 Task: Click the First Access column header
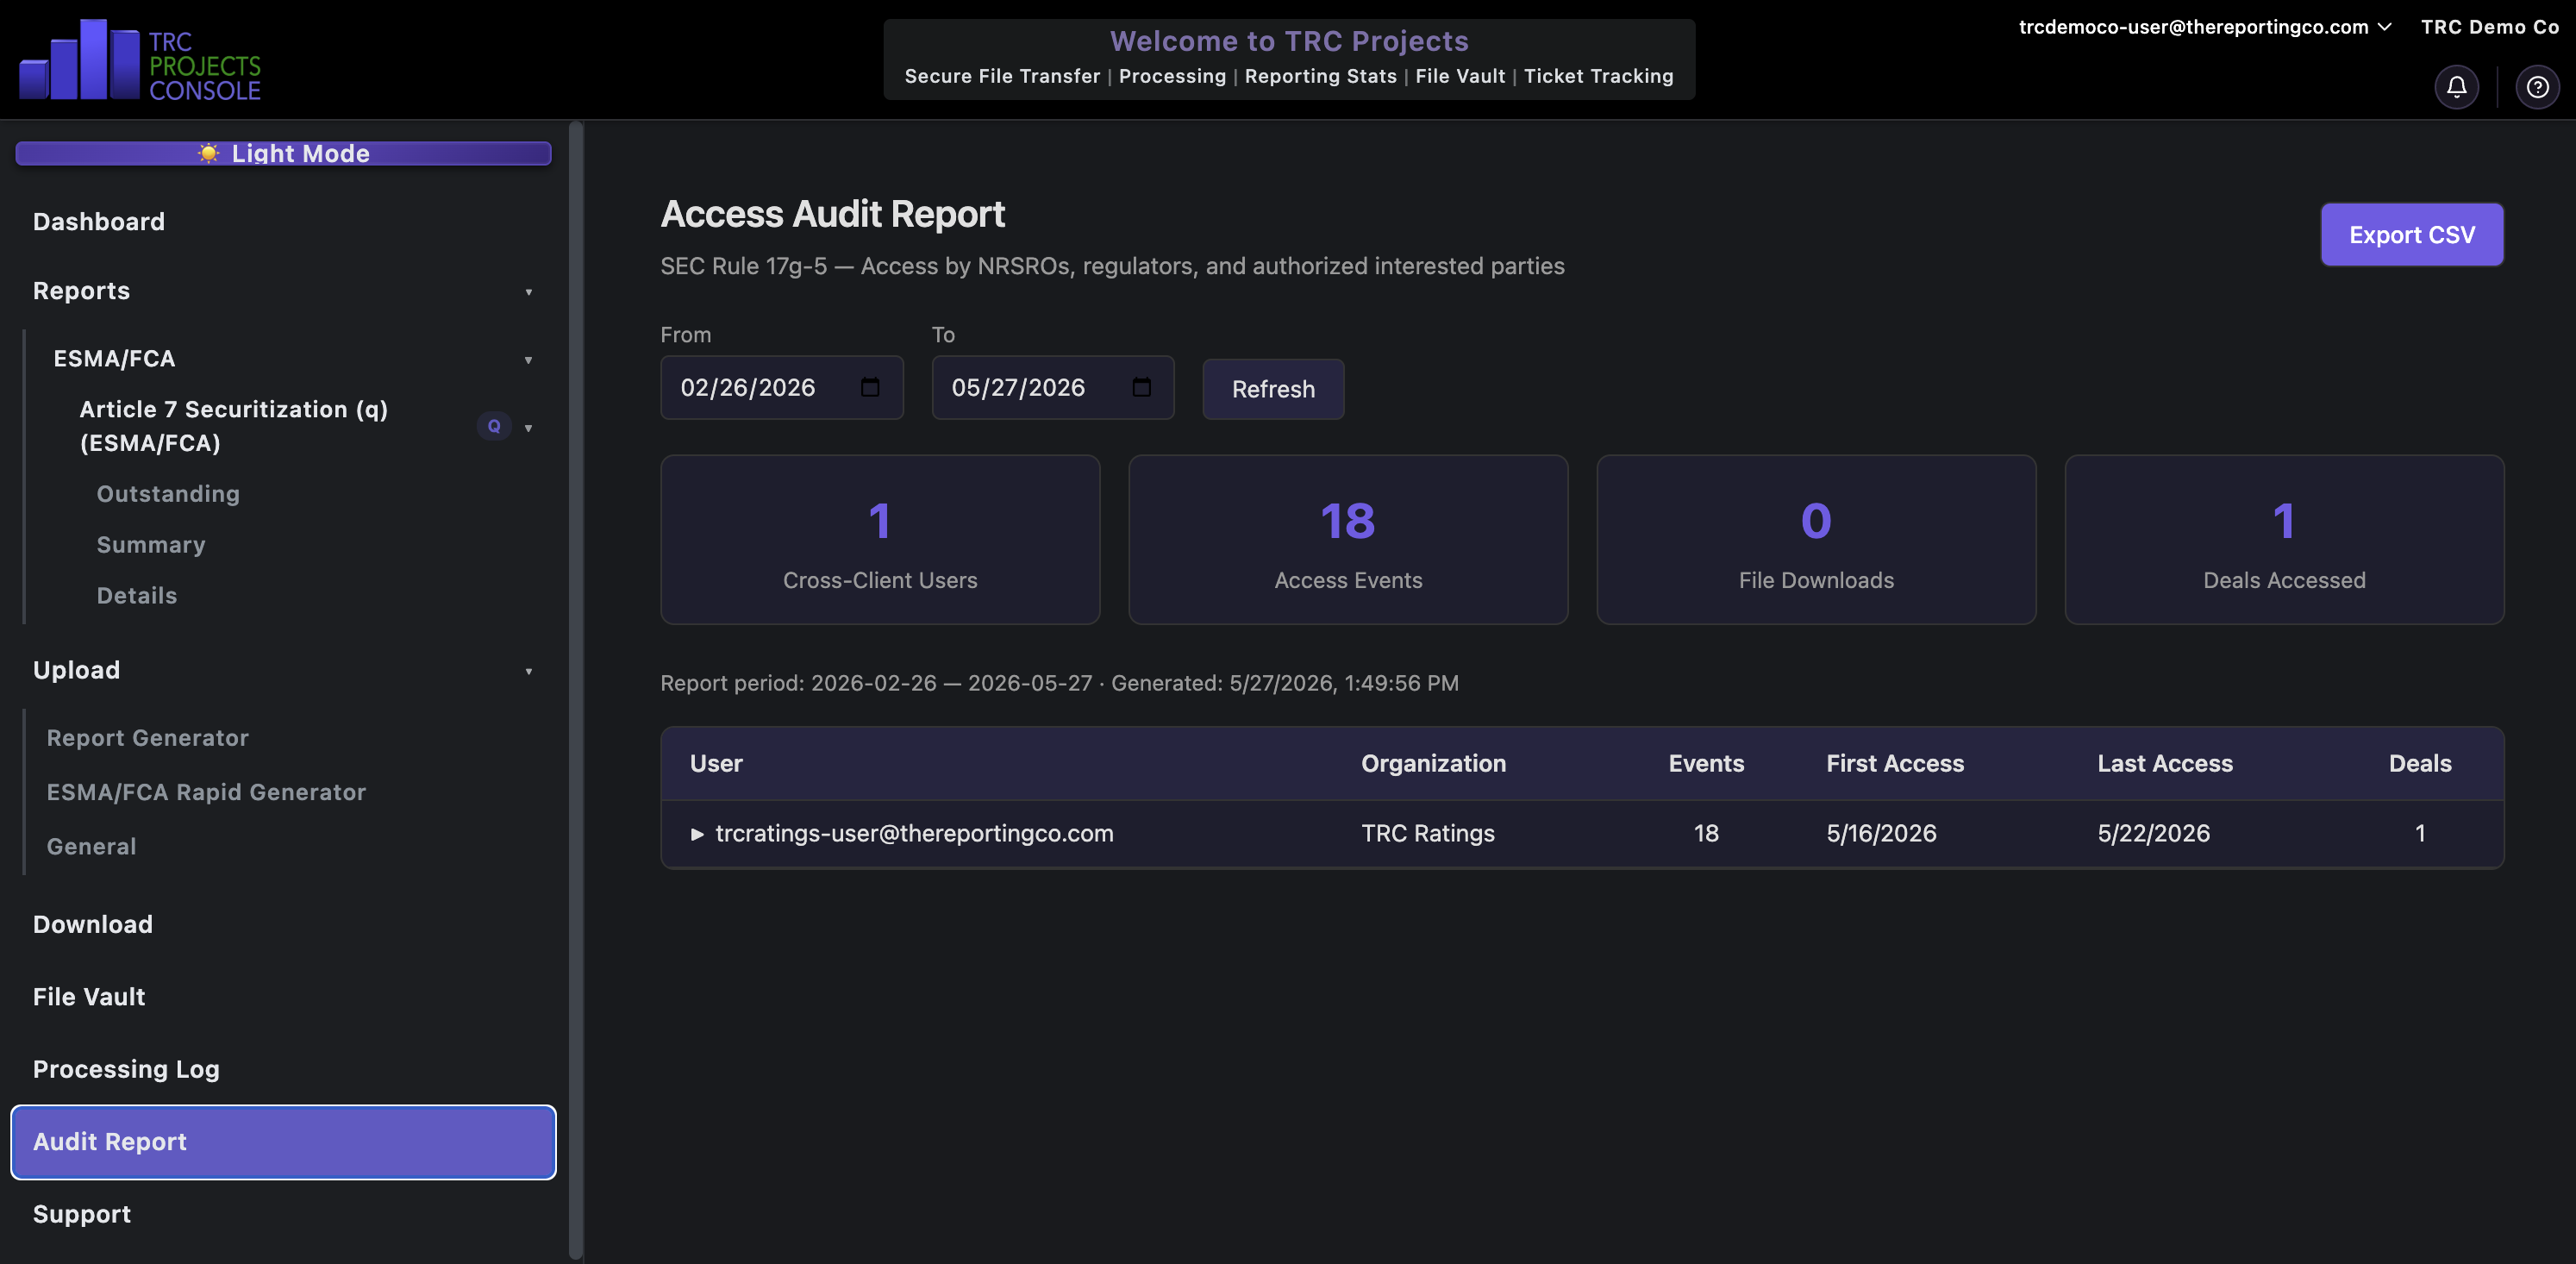coord(1895,764)
